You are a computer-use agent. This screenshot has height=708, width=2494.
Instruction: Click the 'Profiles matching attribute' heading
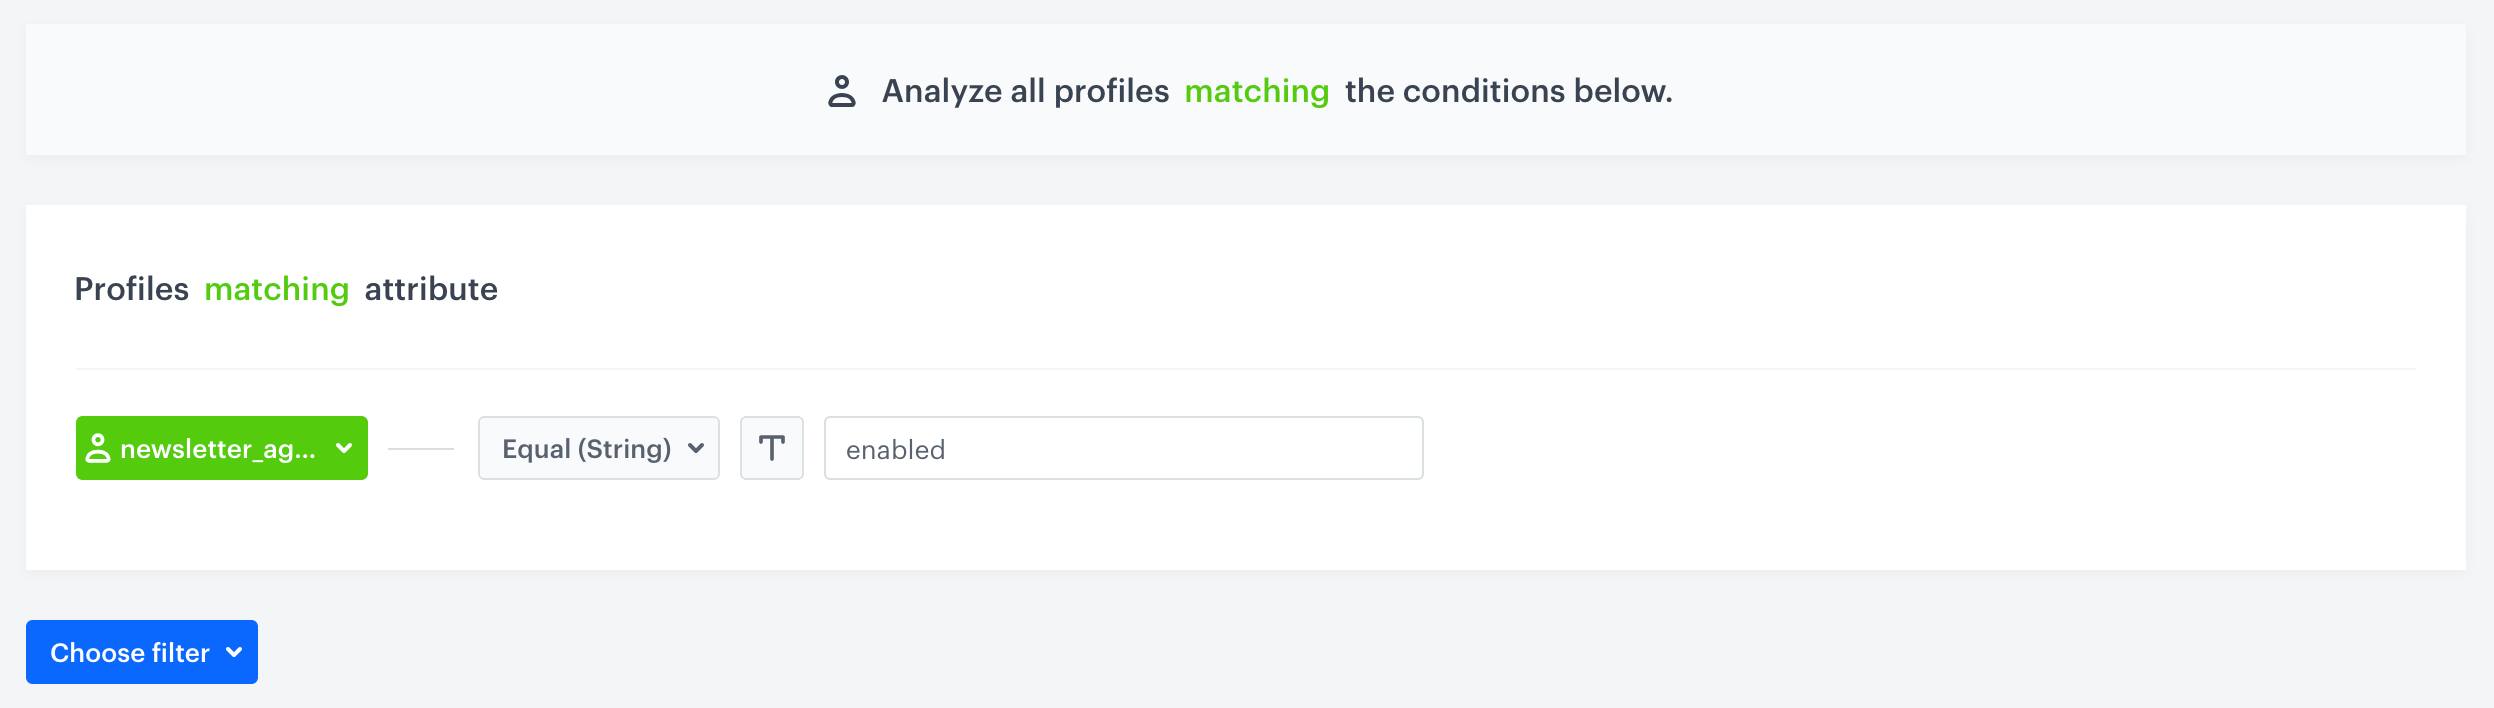click(284, 290)
